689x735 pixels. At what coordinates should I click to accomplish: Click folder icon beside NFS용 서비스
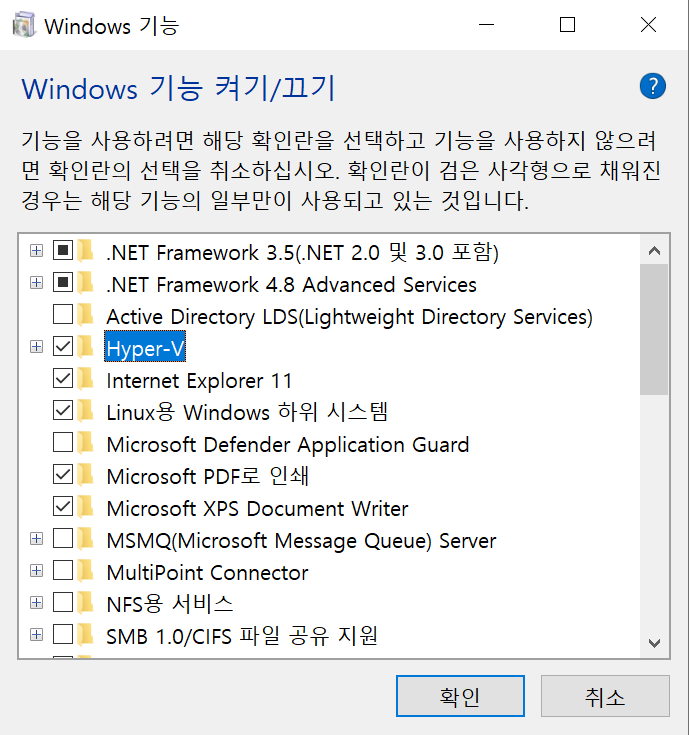coord(85,602)
